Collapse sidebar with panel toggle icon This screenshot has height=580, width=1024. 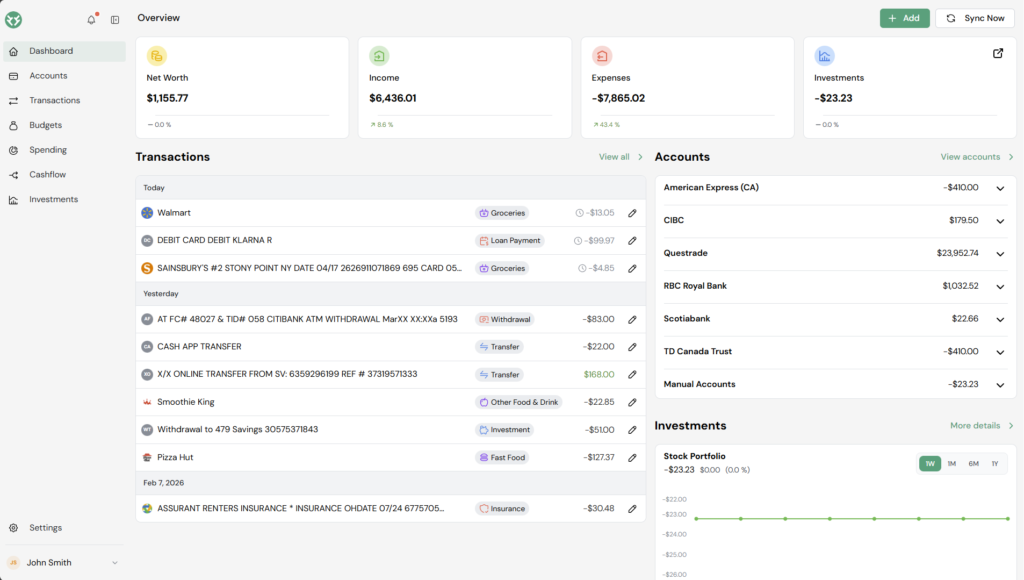(x=115, y=19)
